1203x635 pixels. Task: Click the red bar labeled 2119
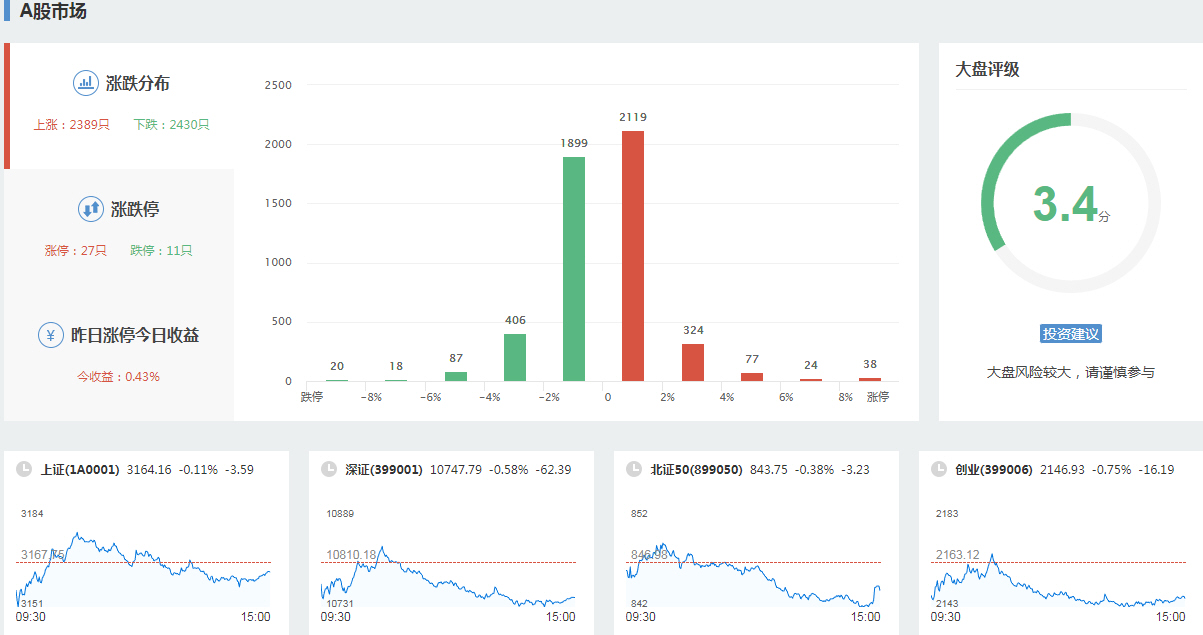pos(633,256)
